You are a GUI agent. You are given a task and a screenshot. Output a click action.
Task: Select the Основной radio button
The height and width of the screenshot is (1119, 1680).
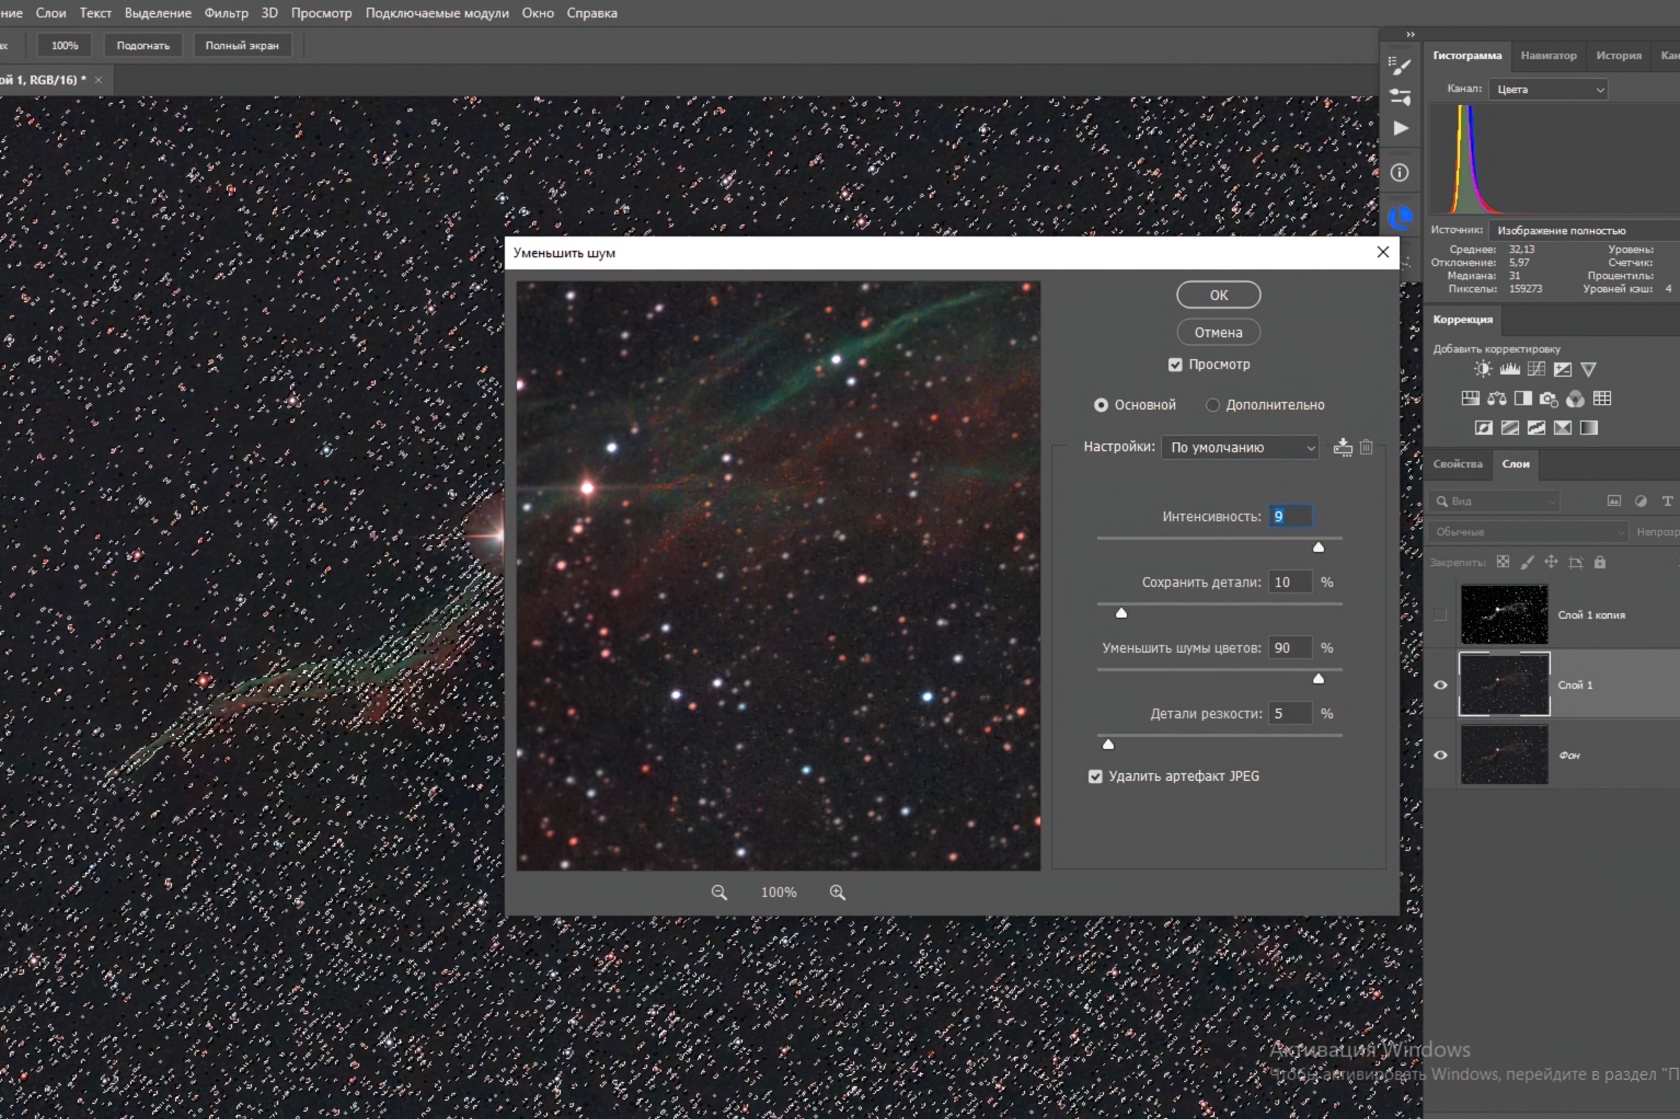coord(1101,405)
